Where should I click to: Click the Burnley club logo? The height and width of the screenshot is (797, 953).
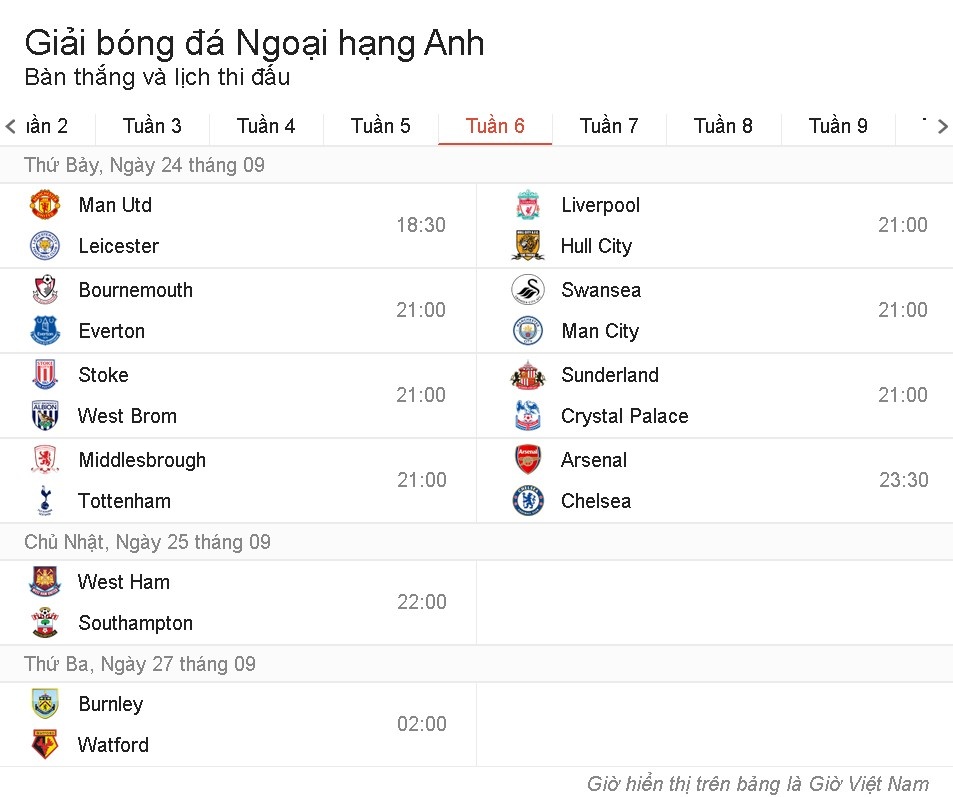(45, 703)
